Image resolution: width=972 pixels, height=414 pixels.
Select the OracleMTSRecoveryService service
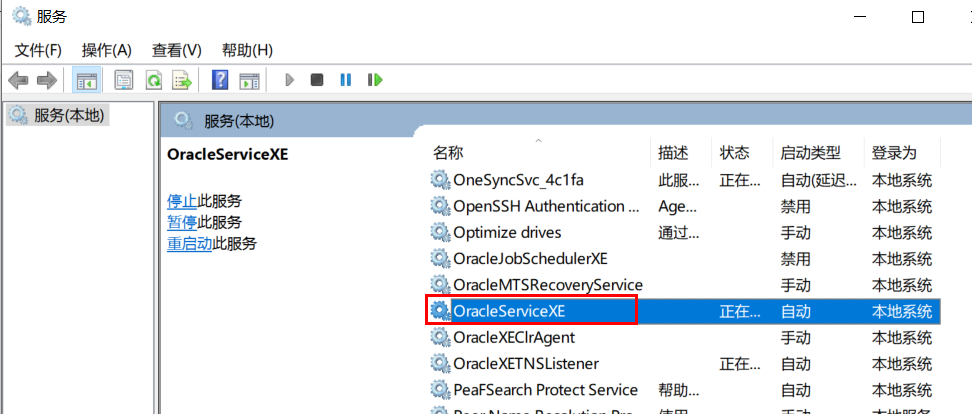pos(548,285)
